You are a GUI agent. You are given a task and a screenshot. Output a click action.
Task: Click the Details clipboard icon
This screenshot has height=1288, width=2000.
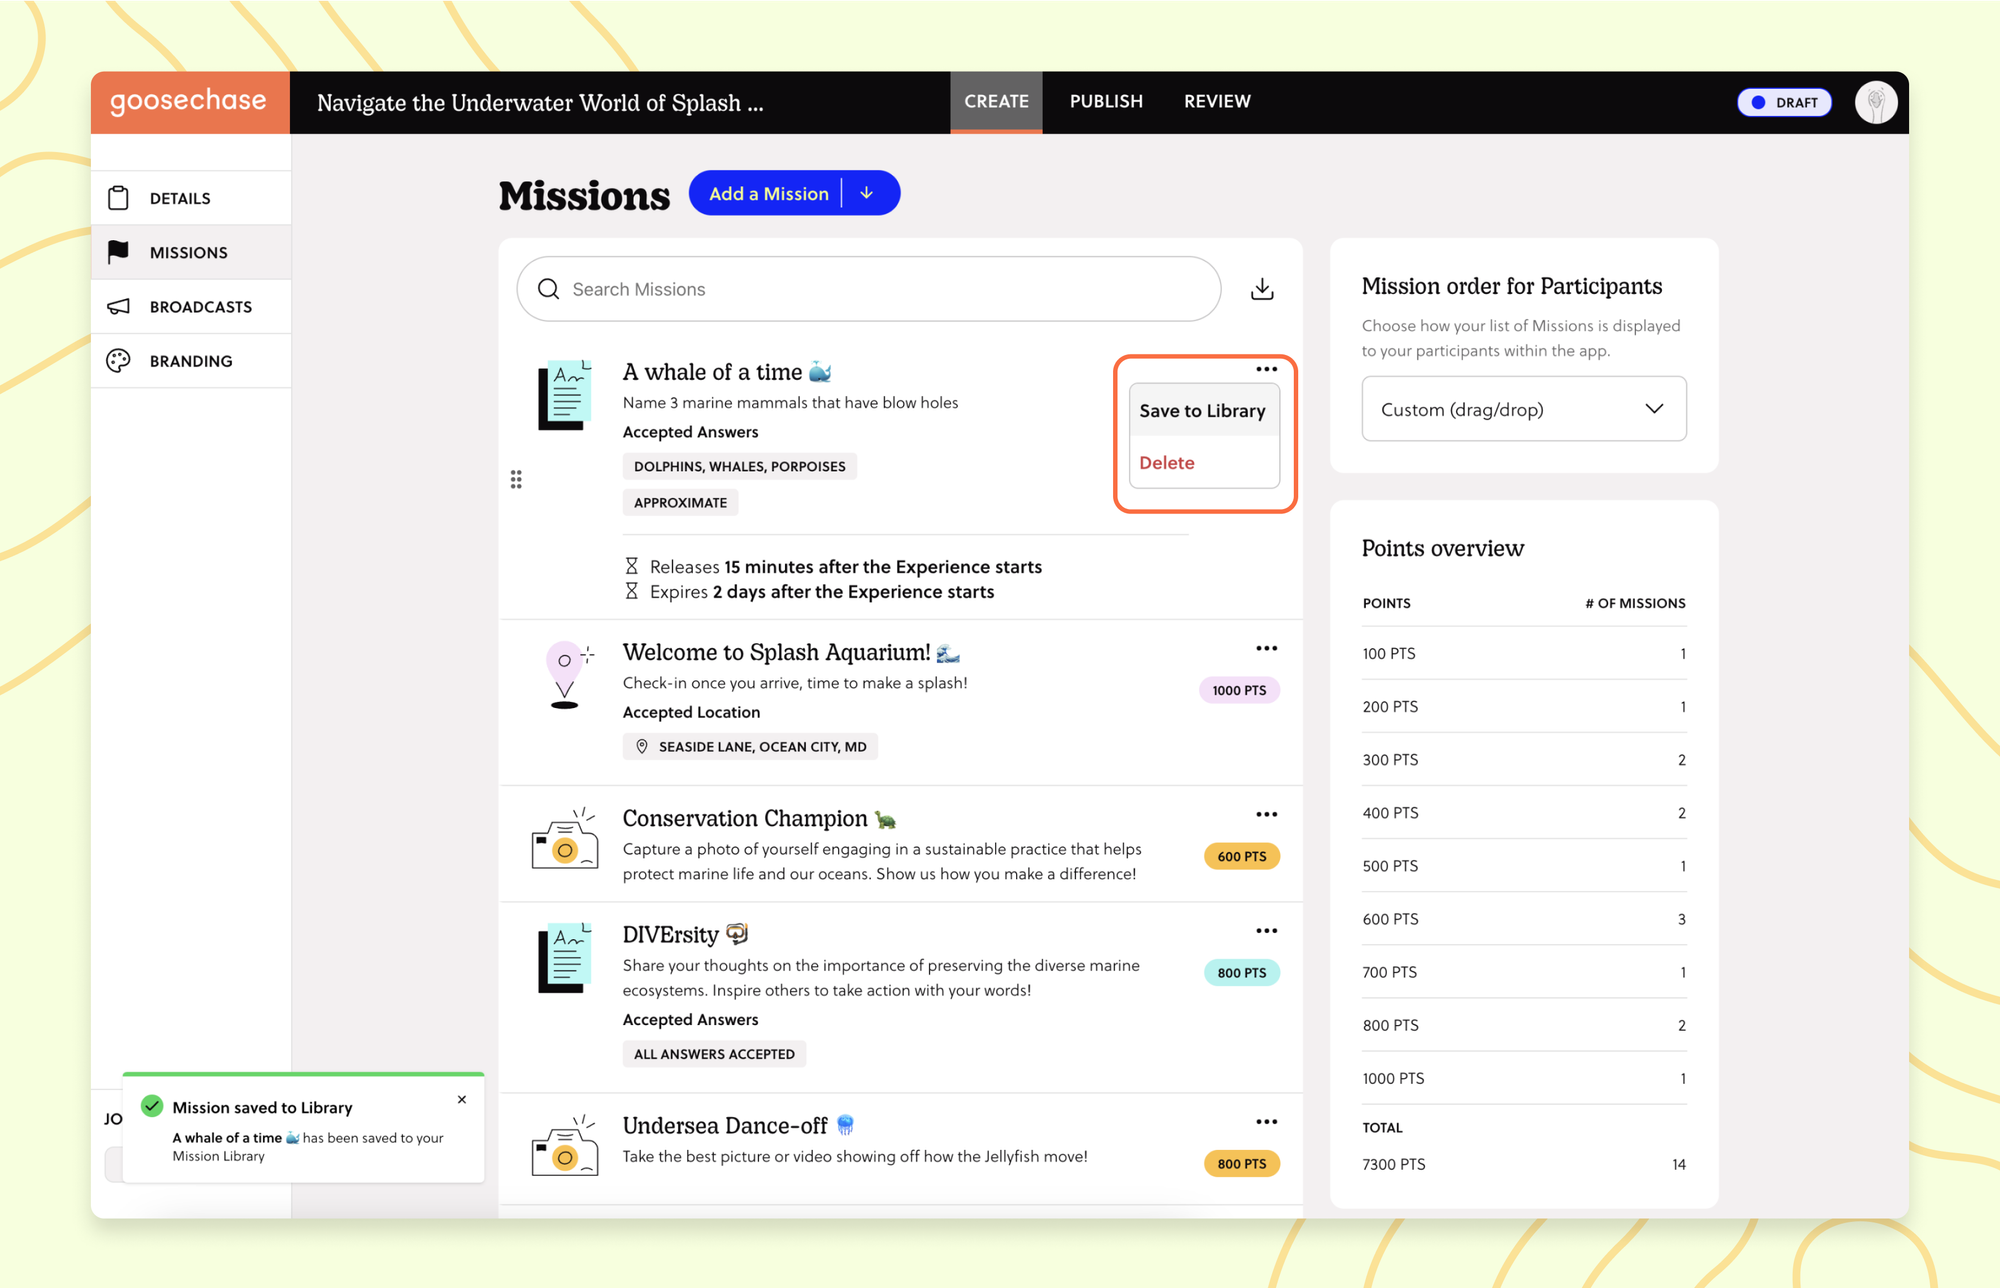tap(118, 198)
